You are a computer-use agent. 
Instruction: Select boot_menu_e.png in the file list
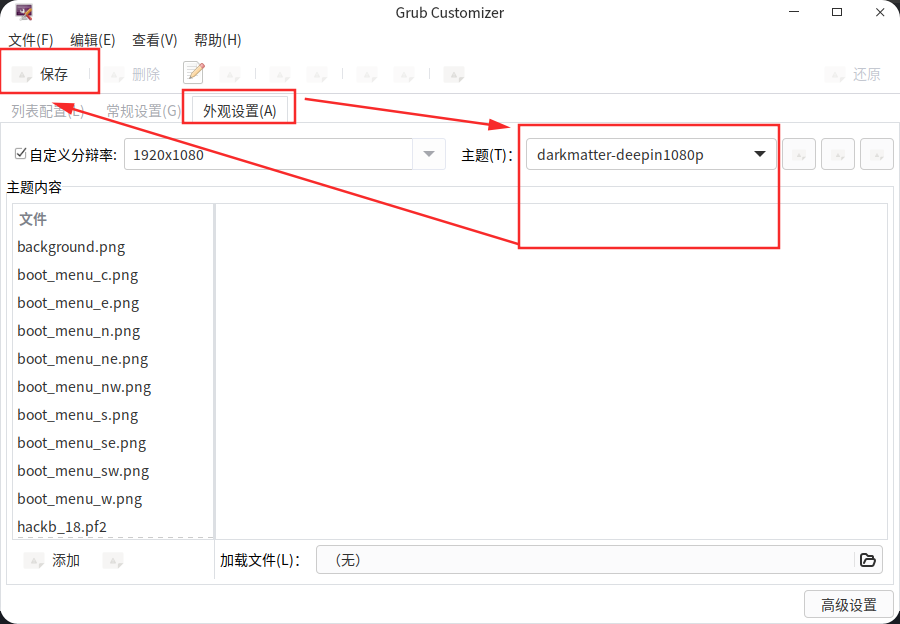point(113,303)
